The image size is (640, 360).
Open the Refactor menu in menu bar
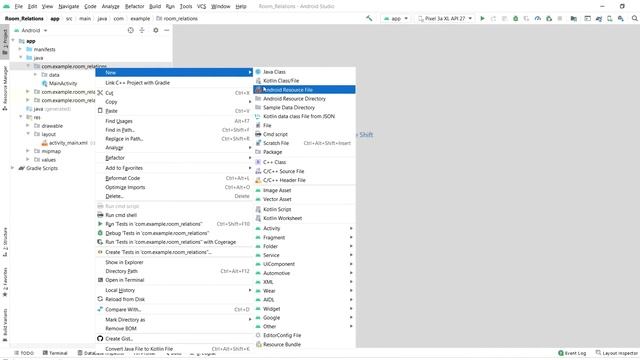tap(134, 7)
